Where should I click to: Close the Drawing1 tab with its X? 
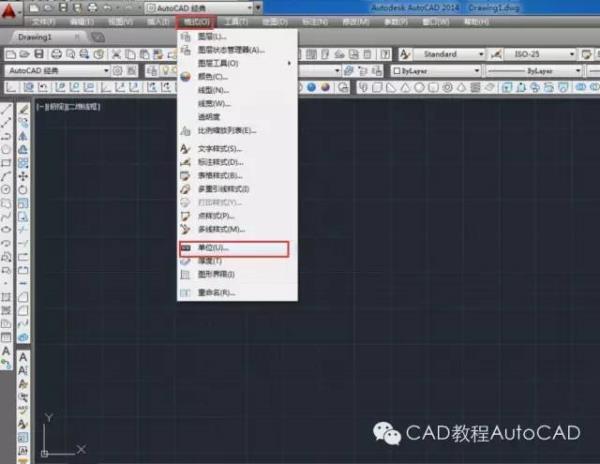point(77,37)
